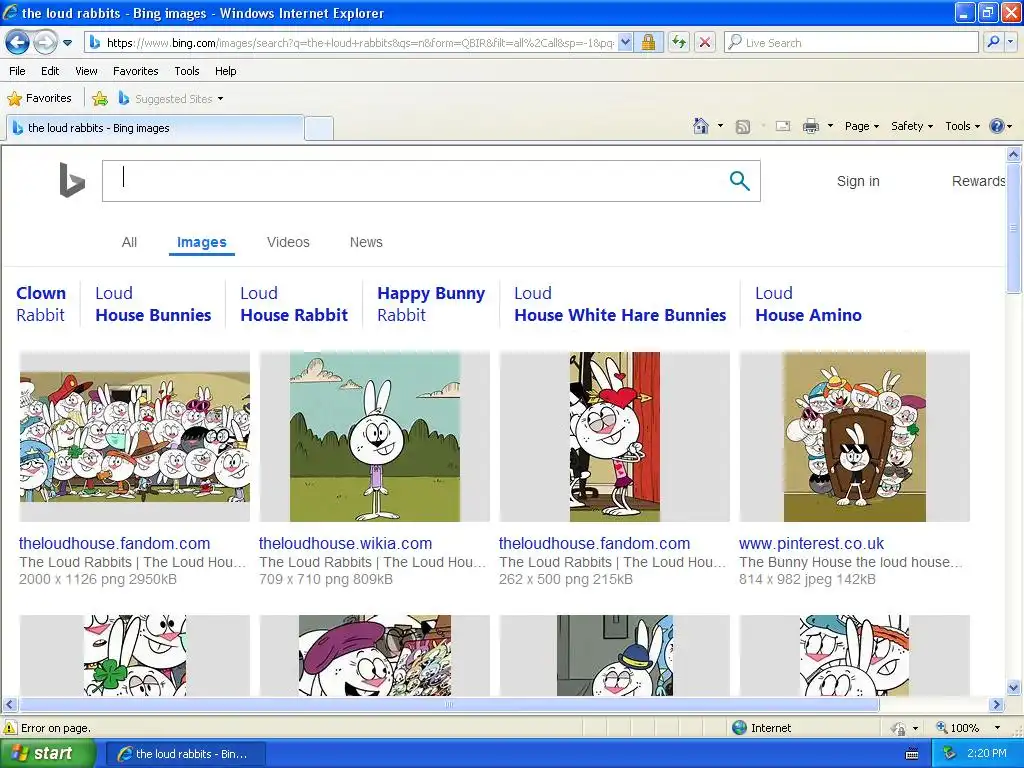The height and width of the screenshot is (768, 1024).
Task: Click the Favorites star button
Action: pyautogui.click(x=39, y=99)
